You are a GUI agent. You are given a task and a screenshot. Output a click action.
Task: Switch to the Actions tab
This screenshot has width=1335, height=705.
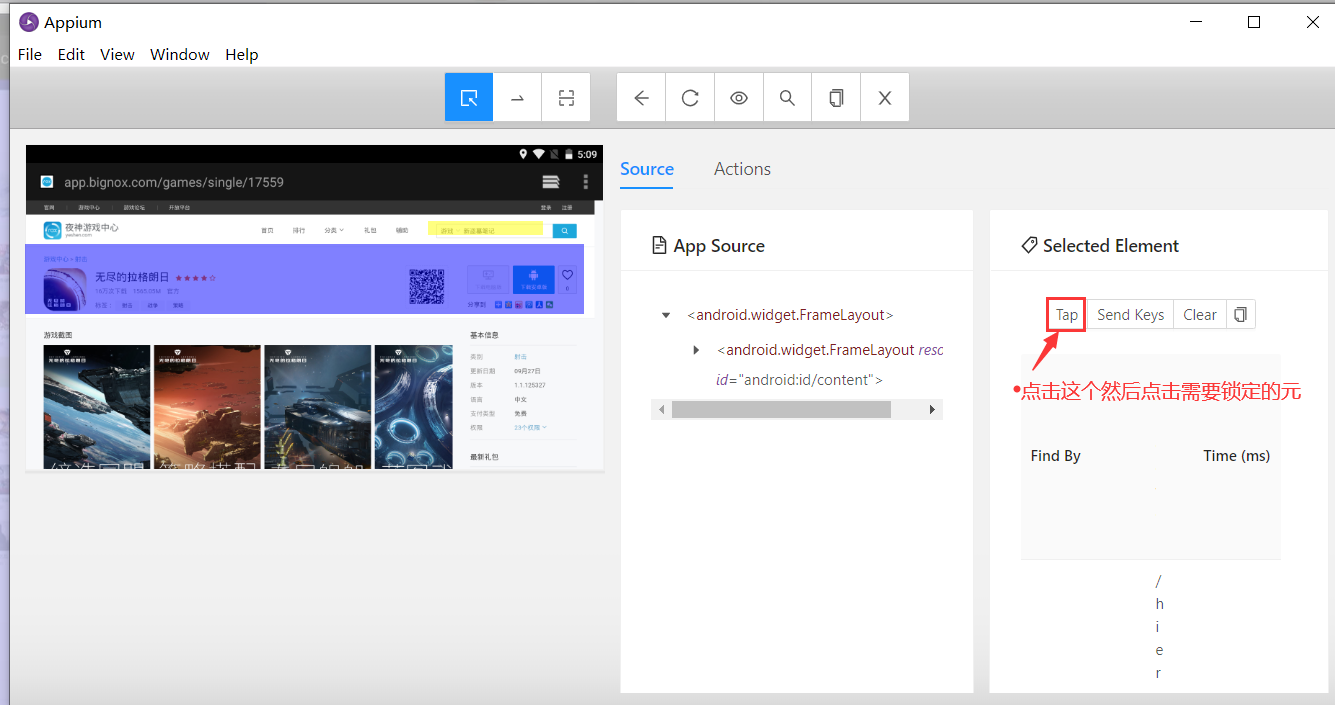pos(742,169)
